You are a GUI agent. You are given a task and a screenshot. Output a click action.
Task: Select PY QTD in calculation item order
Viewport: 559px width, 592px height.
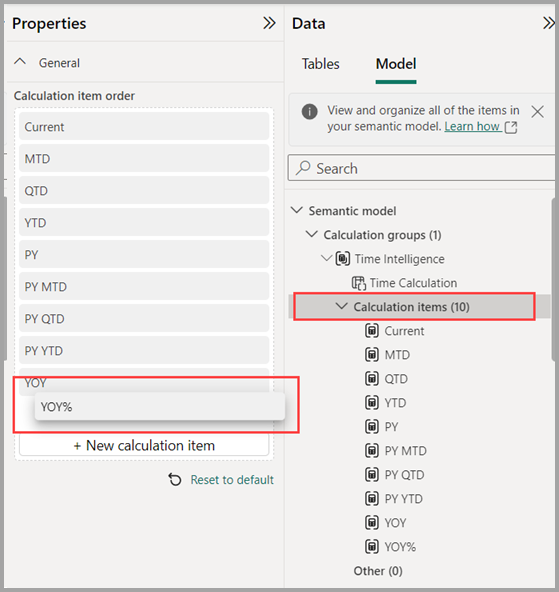[144, 319]
